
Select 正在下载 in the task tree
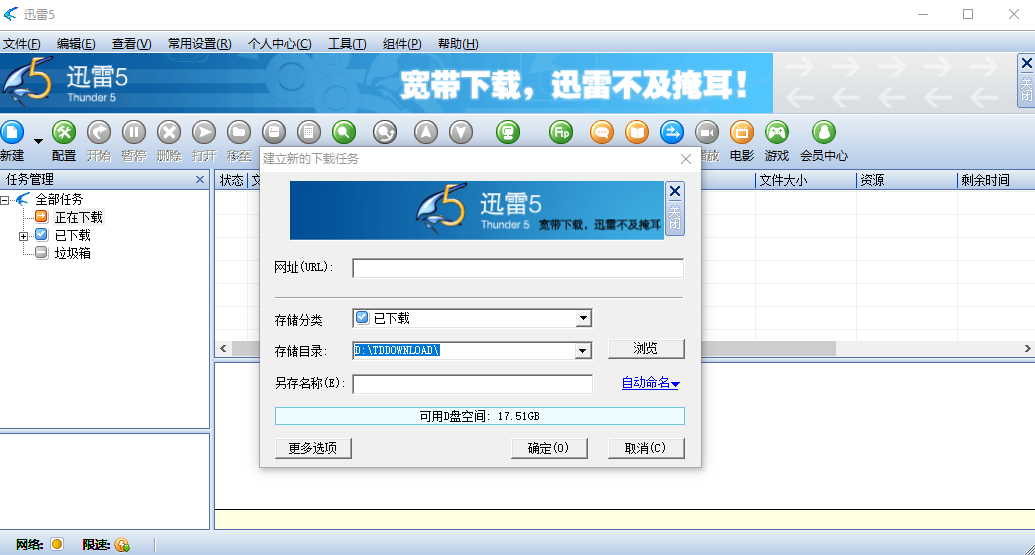click(x=79, y=217)
